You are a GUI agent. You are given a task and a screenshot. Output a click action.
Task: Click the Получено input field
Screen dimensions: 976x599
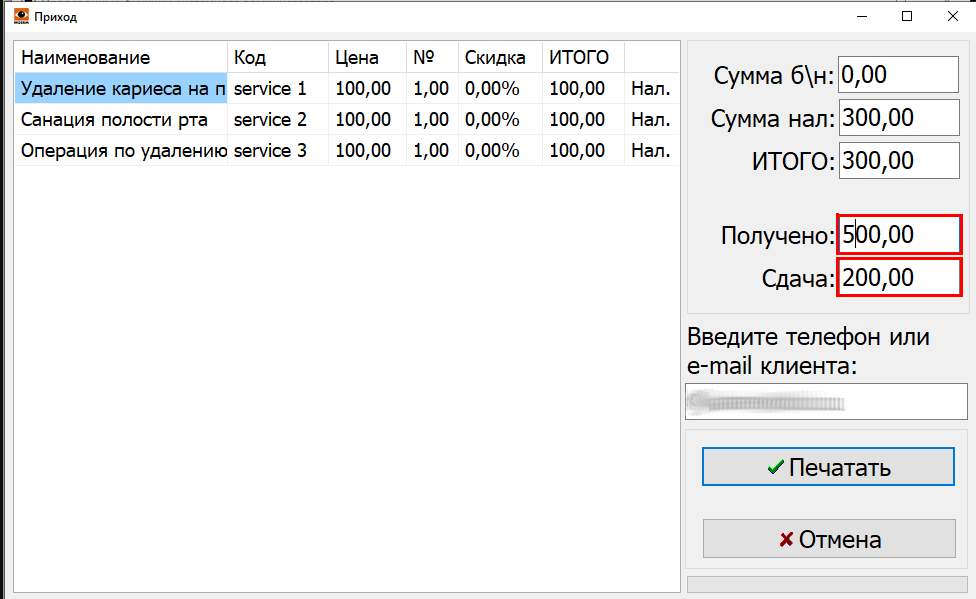pyautogui.click(x=898, y=235)
